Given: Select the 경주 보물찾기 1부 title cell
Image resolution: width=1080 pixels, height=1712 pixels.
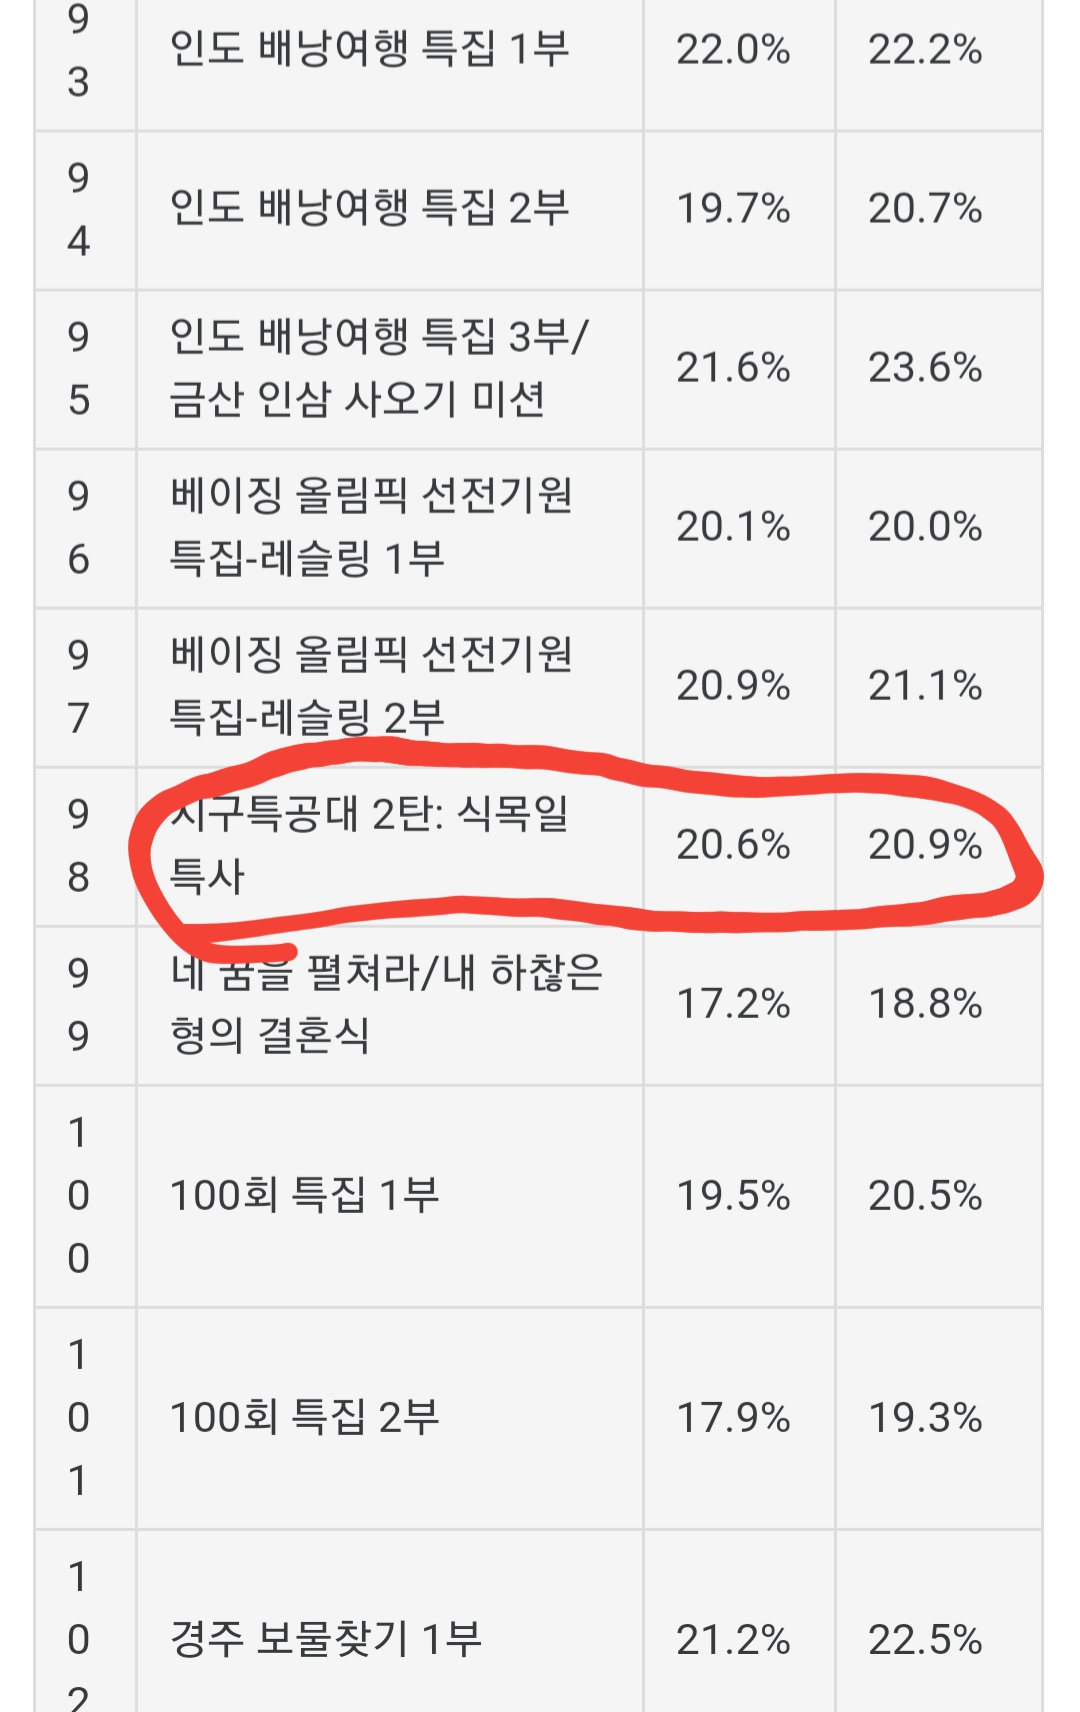Looking at the screenshot, I should pyautogui.click(x=326, y=1639).
